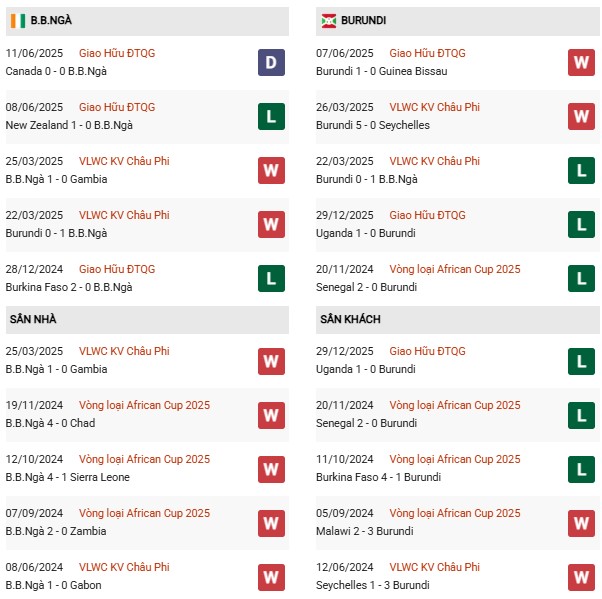Click the B.B.Ngà 4 - 1 Sierra Leone result
The width and height of the screenshot is (602, 599).
coord(67,477)
